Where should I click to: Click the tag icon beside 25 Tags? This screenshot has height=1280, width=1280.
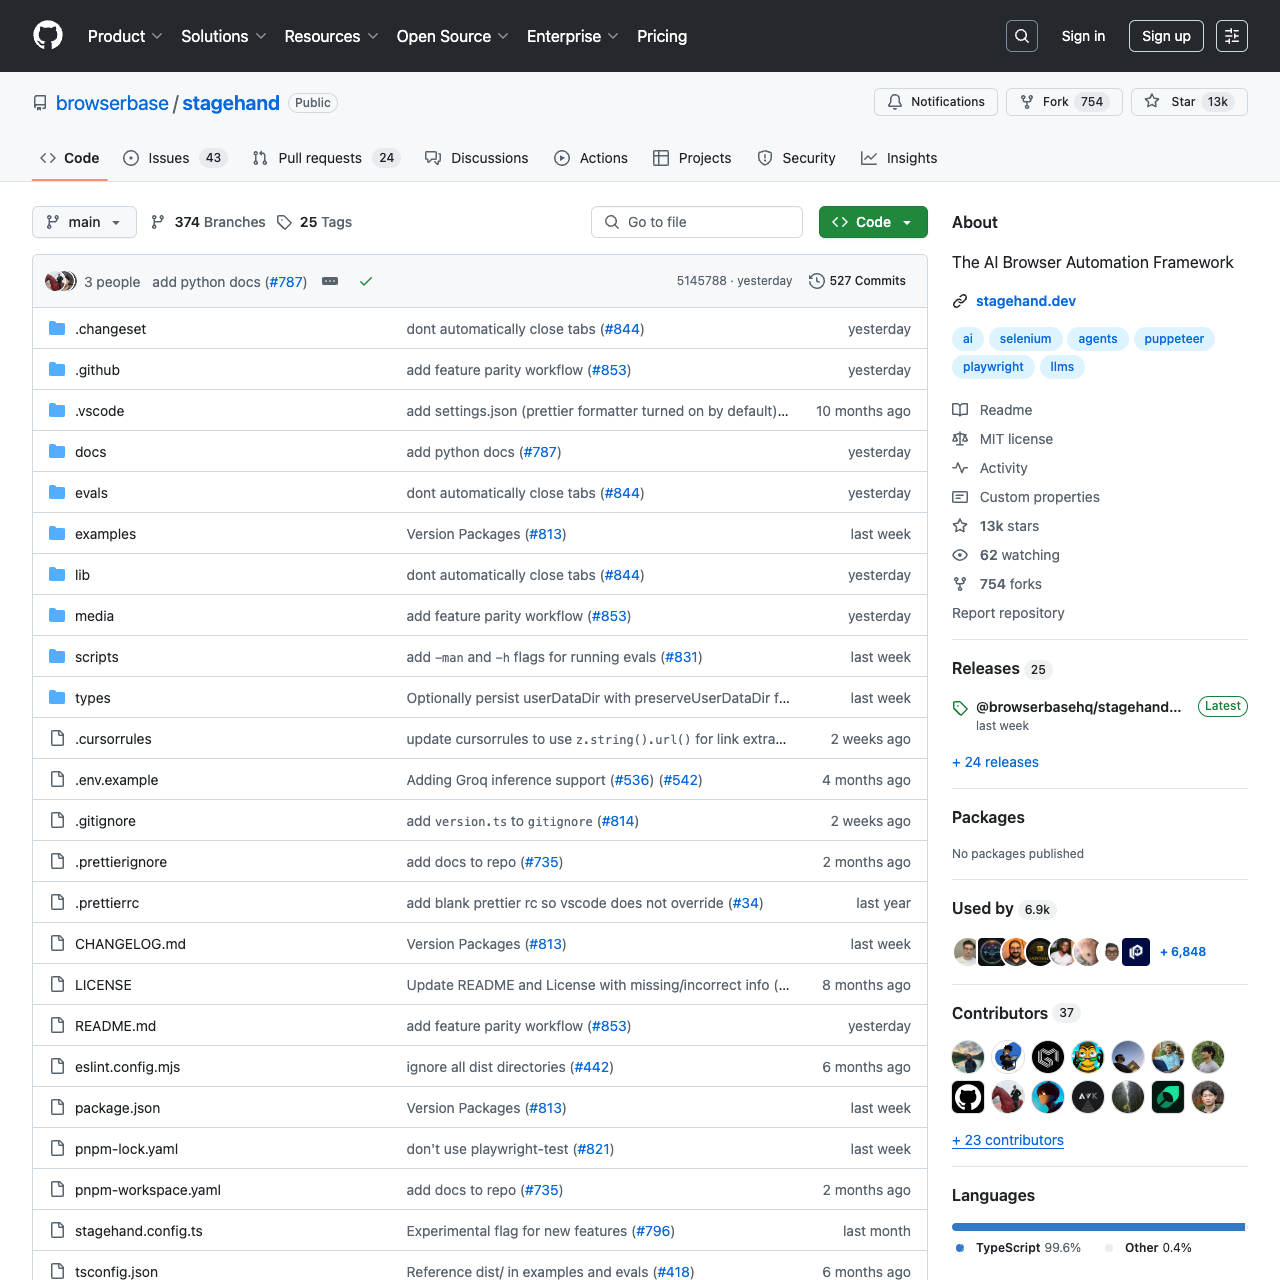(285, 222)
